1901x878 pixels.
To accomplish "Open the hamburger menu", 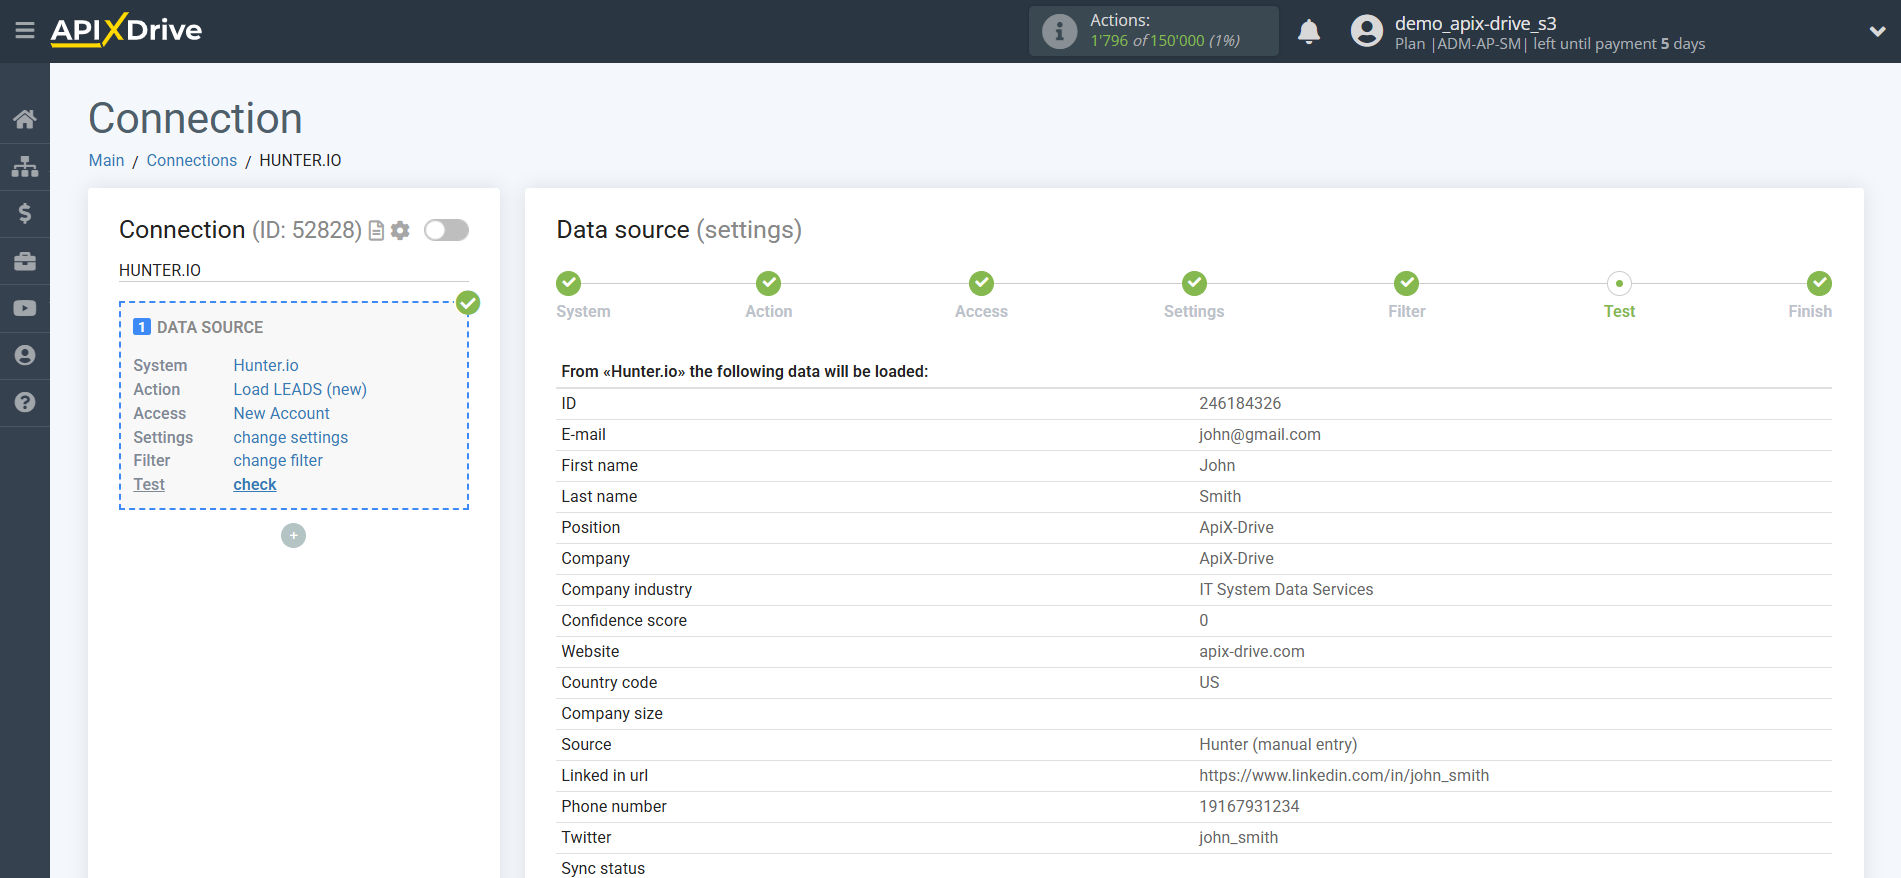I will 25,31.
